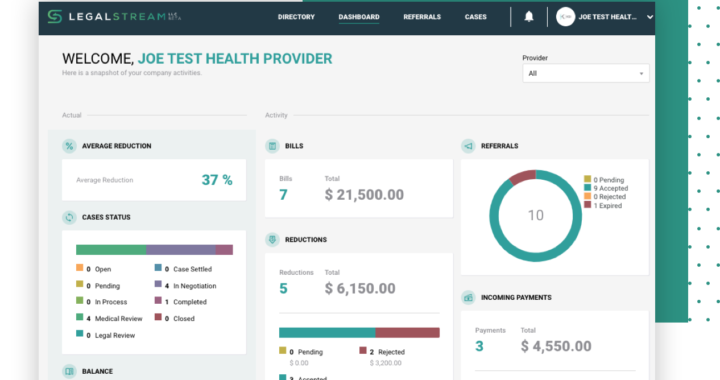Click the Completed legend swatch
The width and height of the screenshot is (720, 380).
click(158, 301)
